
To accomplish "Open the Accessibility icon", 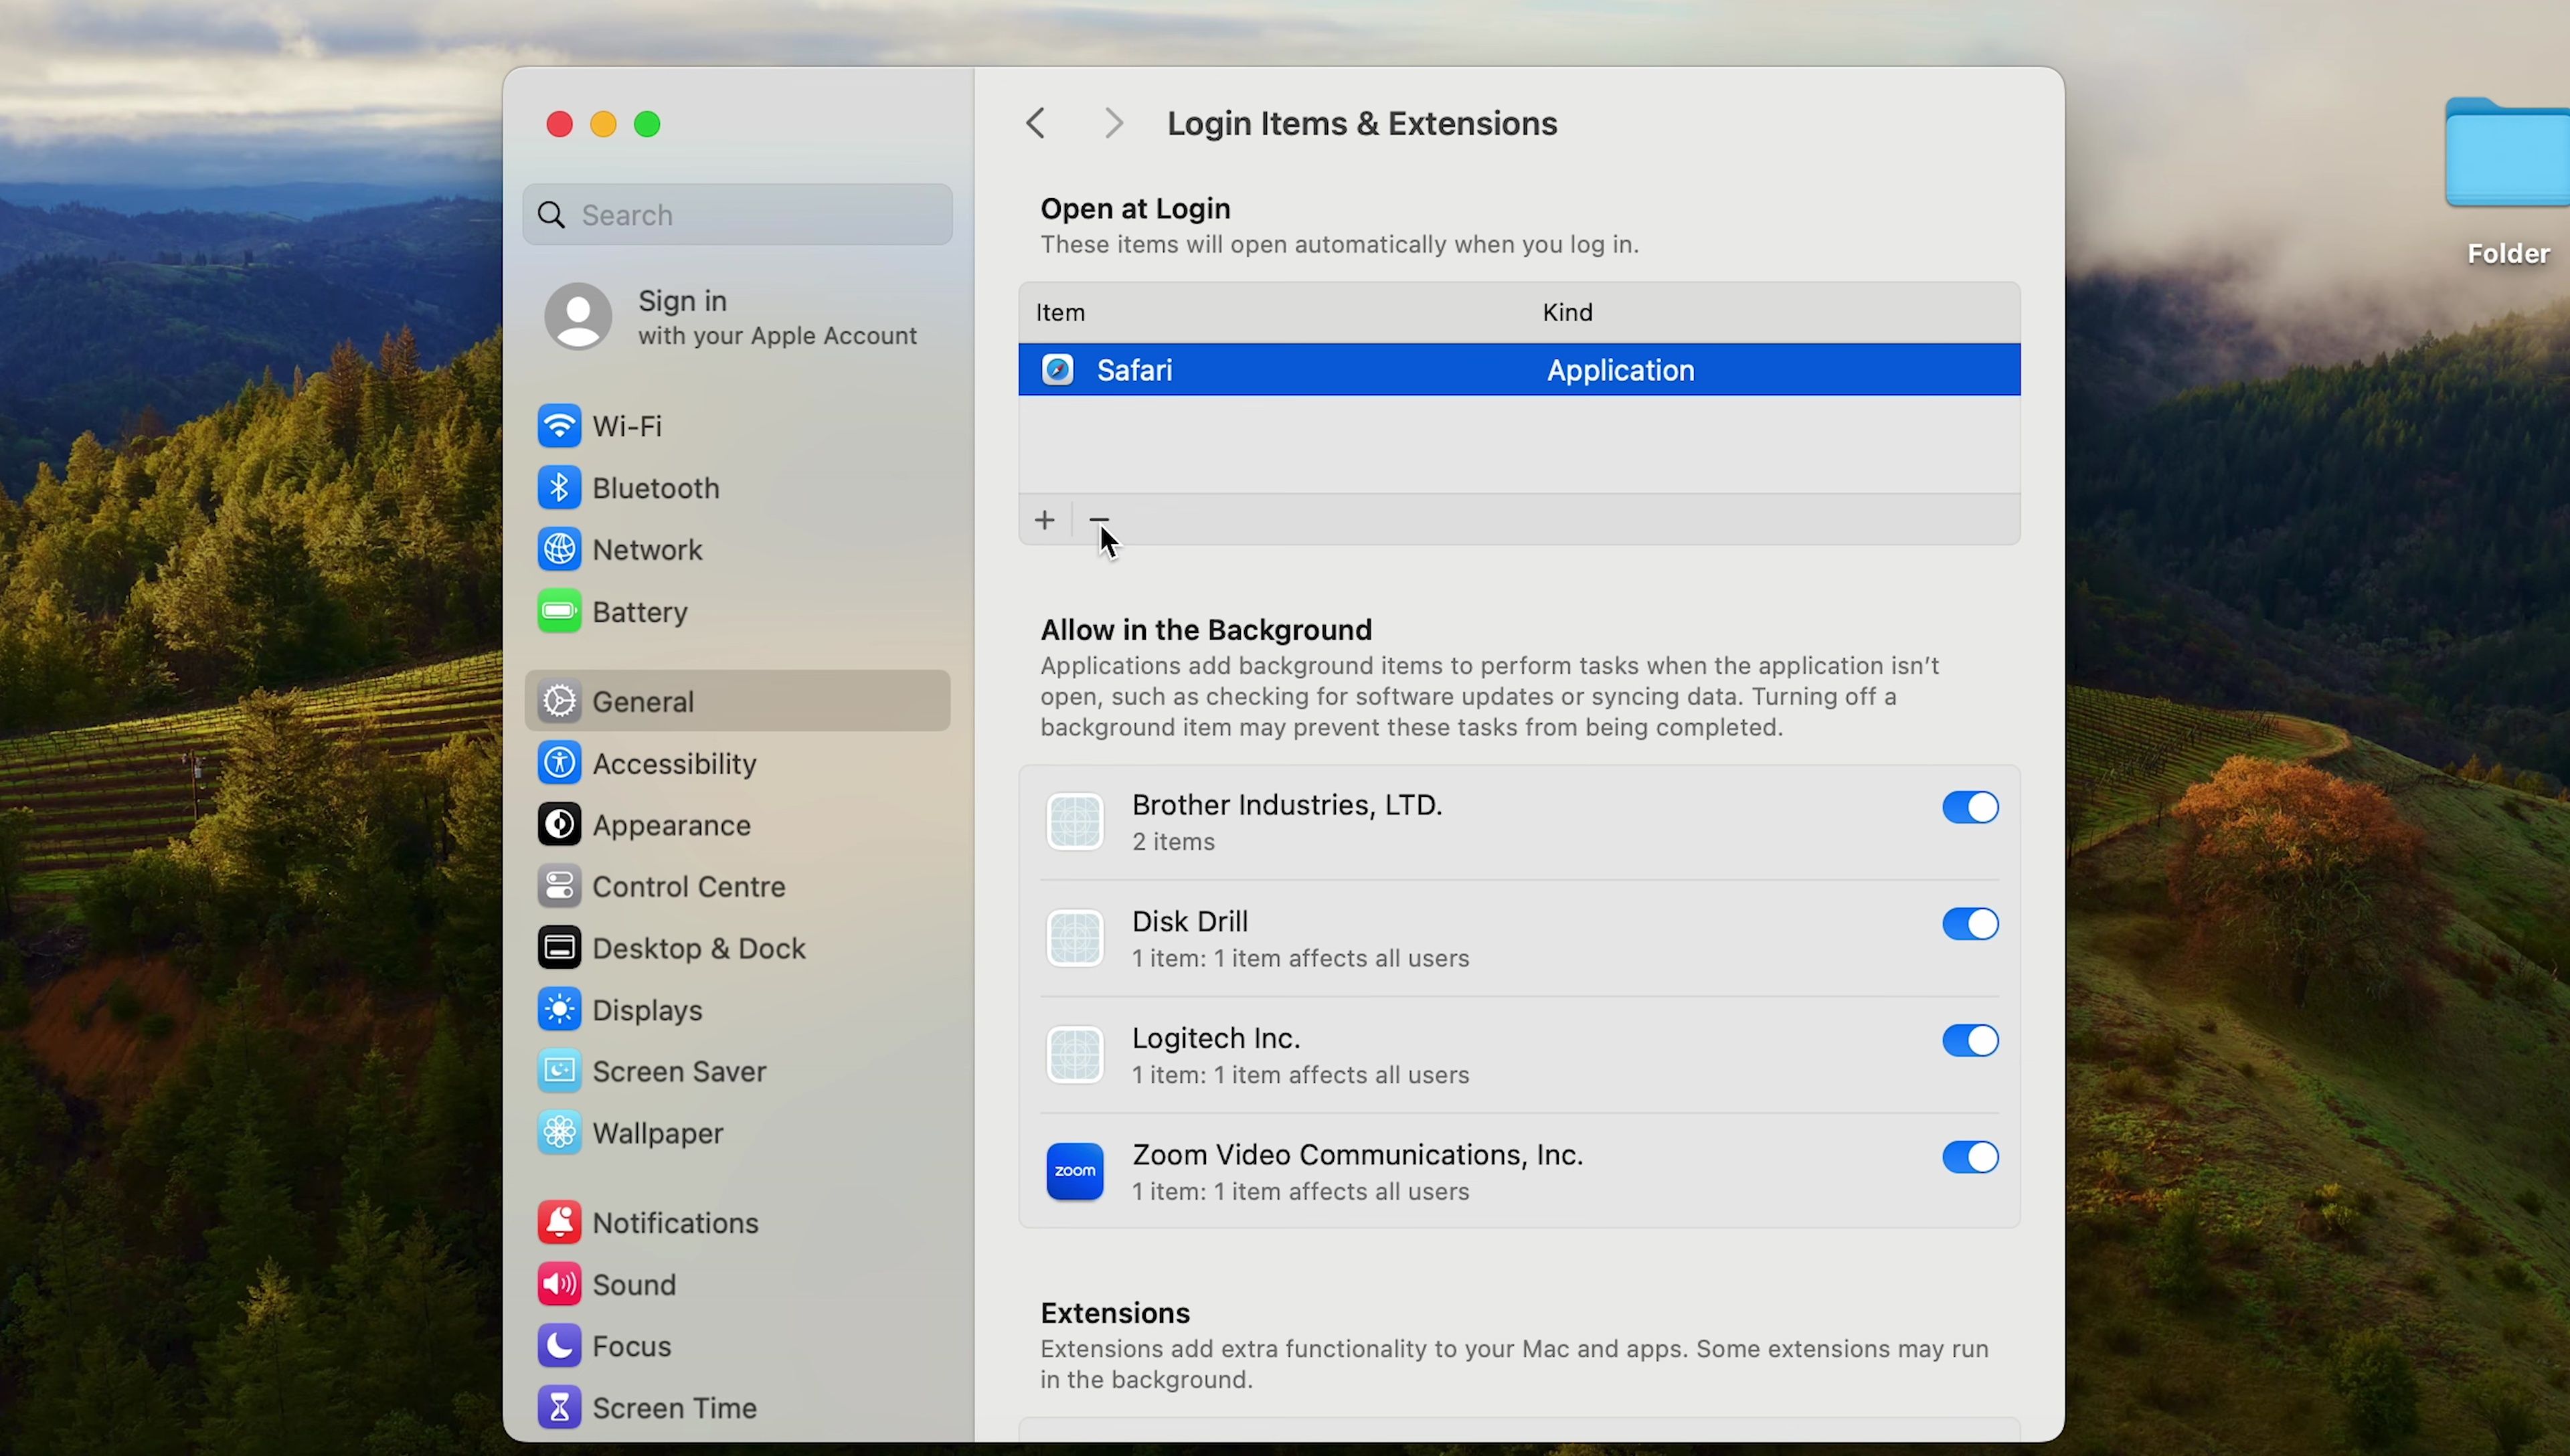I will tap(559, 763).
